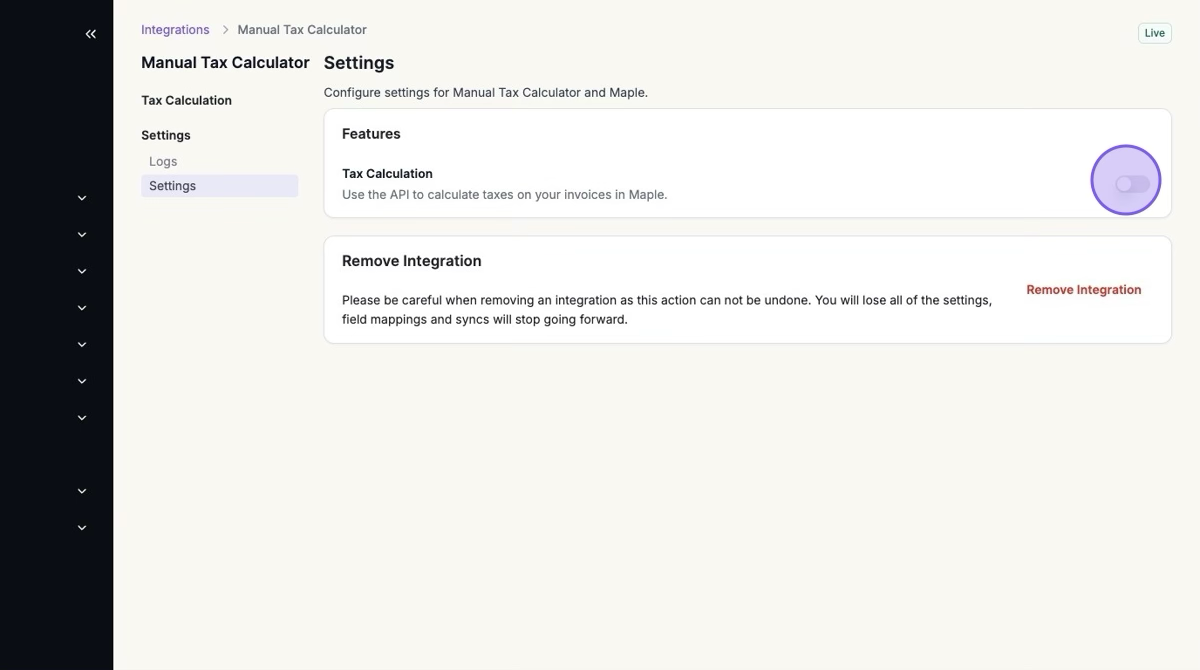
Task: Go back via the Integrations breadcrumb link
Action: [175, 30]
